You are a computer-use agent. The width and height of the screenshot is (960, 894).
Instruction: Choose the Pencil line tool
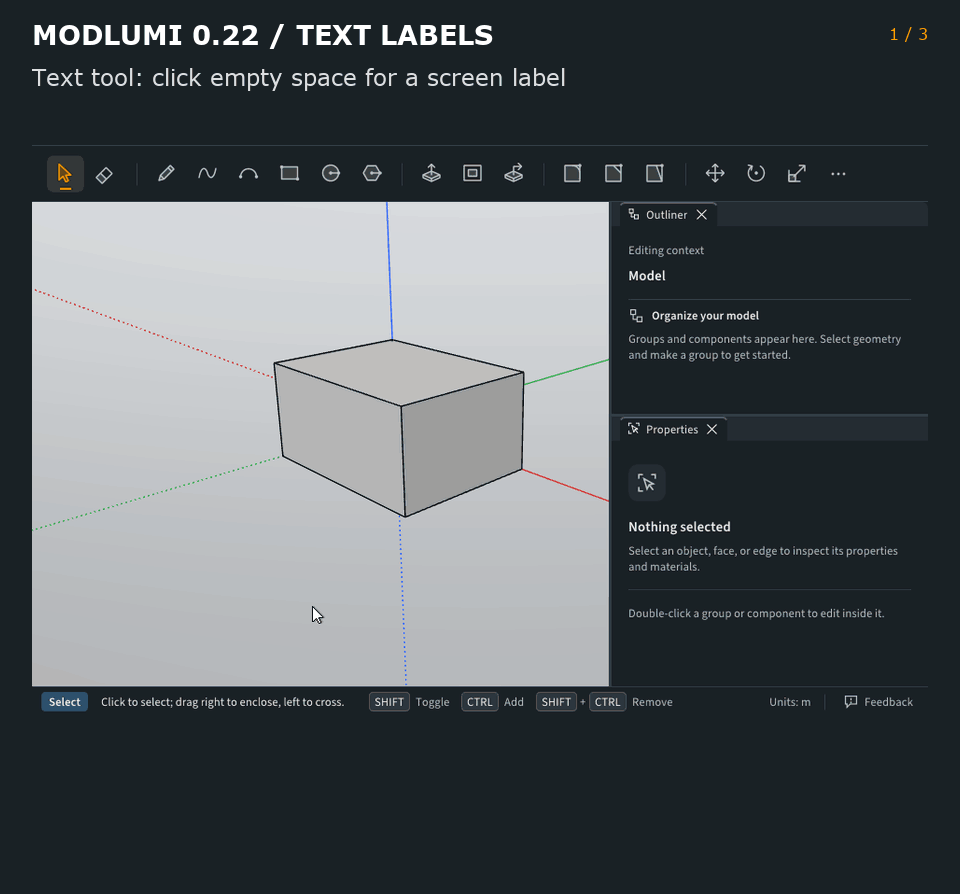coord(166,174)
